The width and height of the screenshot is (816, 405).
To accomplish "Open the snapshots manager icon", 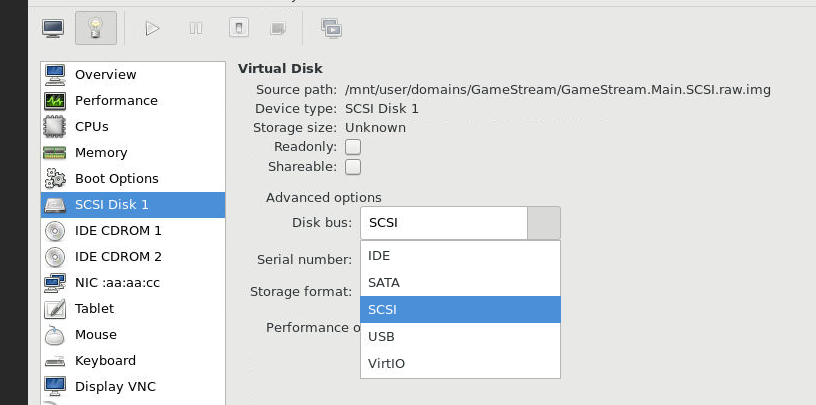I will (332, 28).
